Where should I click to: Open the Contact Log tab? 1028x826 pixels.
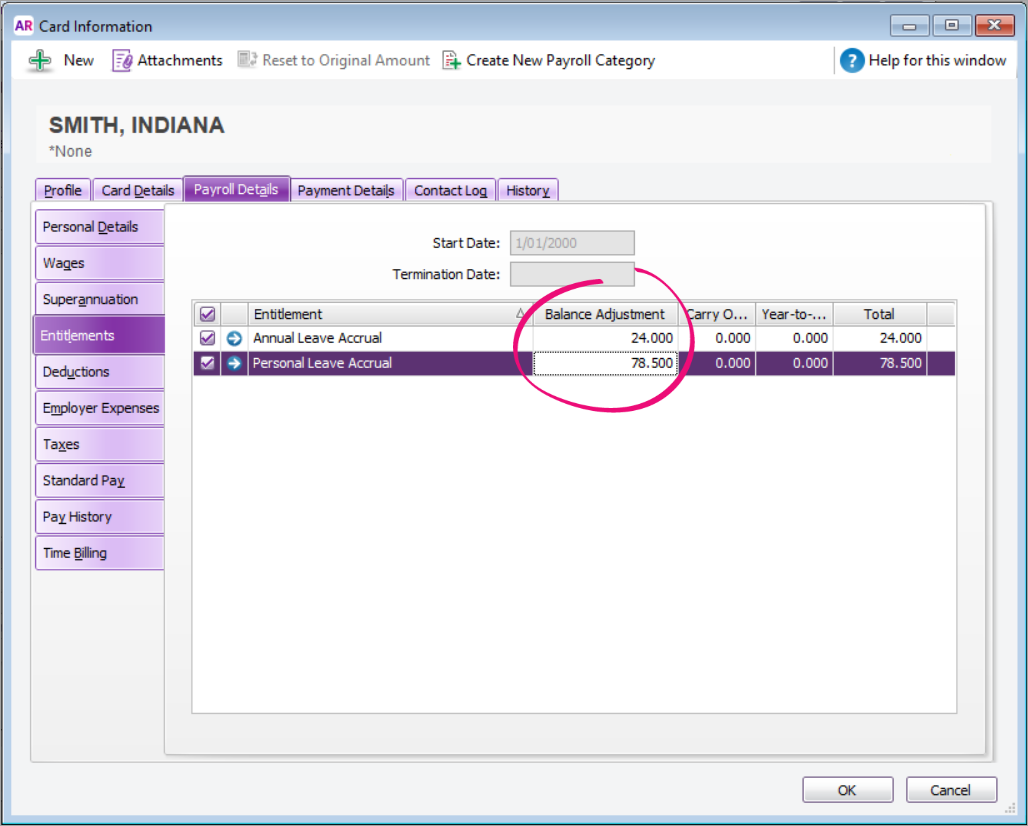450,190
